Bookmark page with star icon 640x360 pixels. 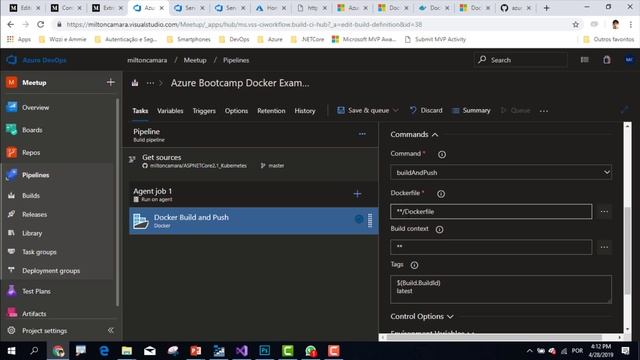576,24
